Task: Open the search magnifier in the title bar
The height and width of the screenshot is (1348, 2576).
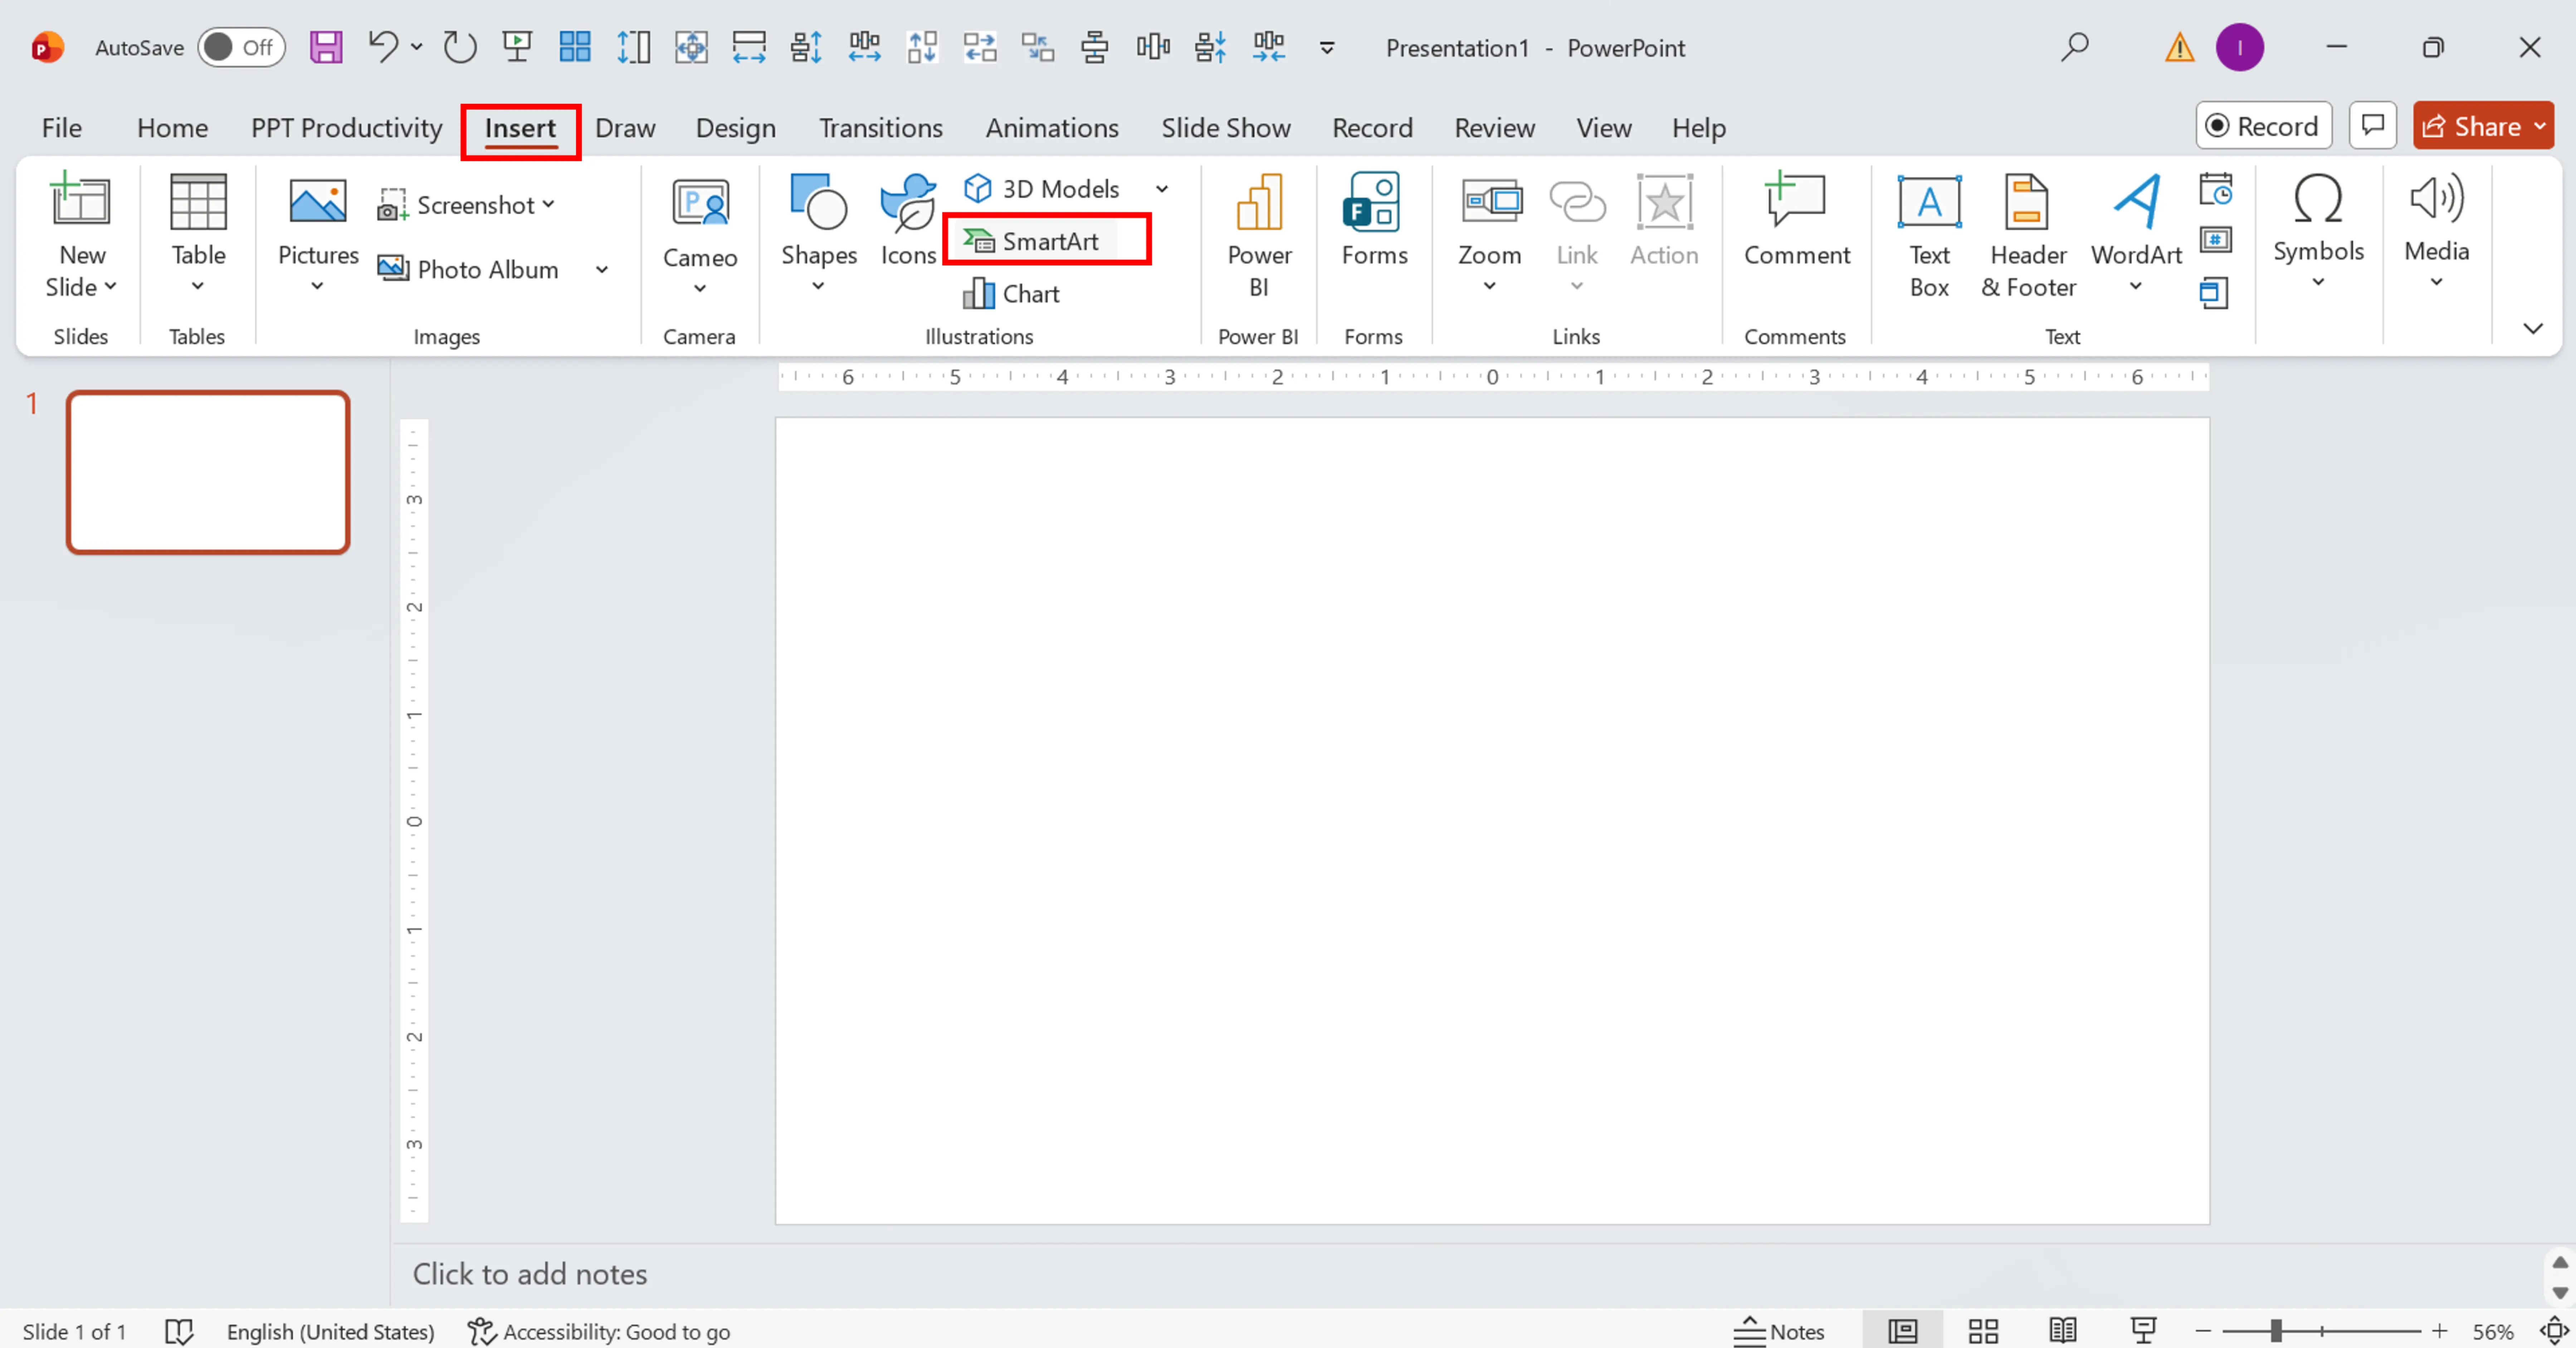Action: tap(2075, 46)
